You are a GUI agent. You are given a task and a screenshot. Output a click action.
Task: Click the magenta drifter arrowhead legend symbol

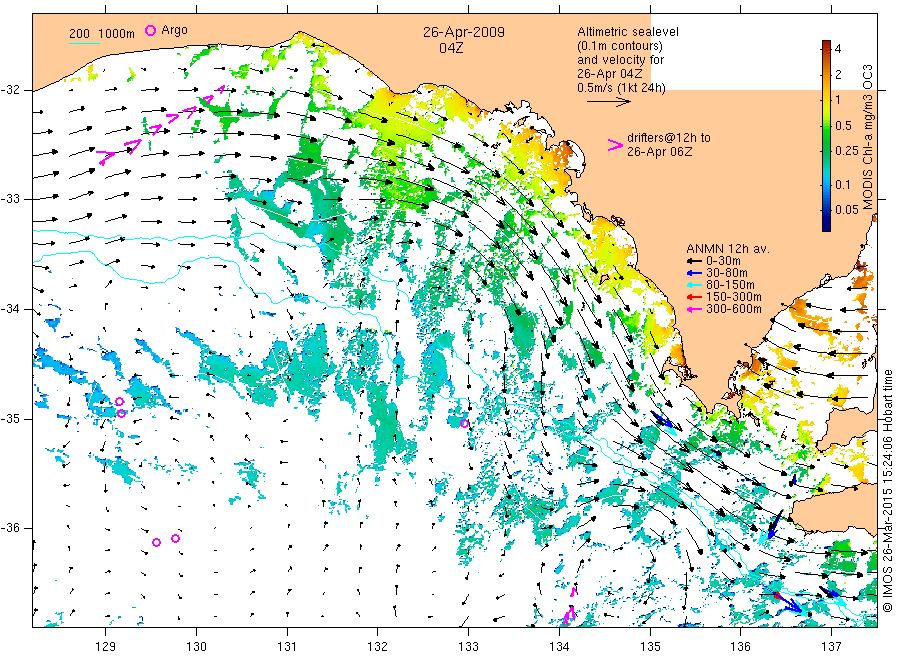coord(615,145)
